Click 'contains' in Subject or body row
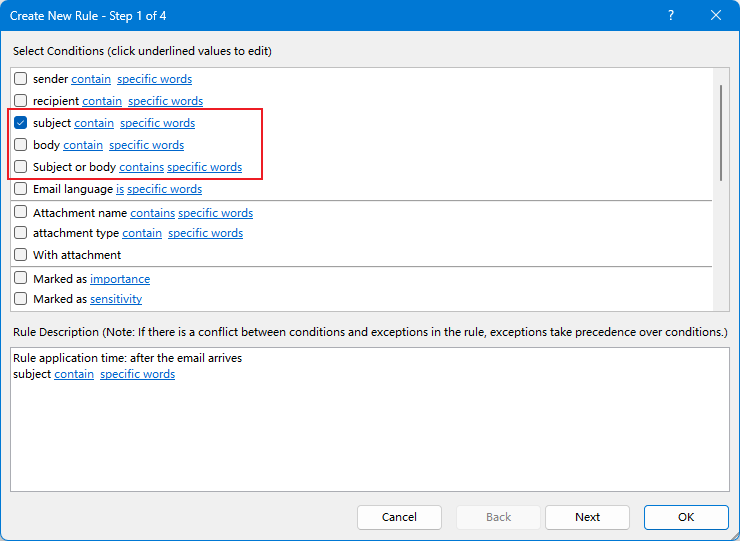Image resolution: width=740 pixels, height=541 pixels. 142,167
